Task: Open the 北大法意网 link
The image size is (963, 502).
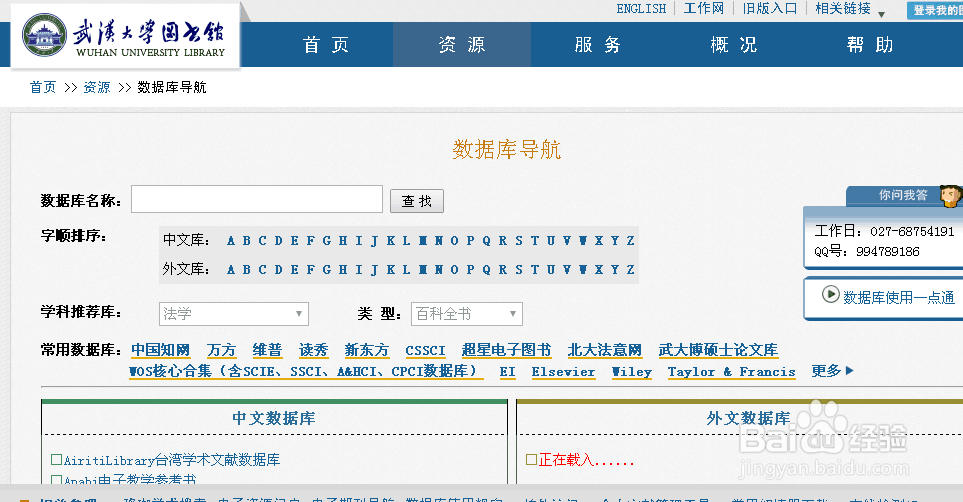Action: coord(605,350)
